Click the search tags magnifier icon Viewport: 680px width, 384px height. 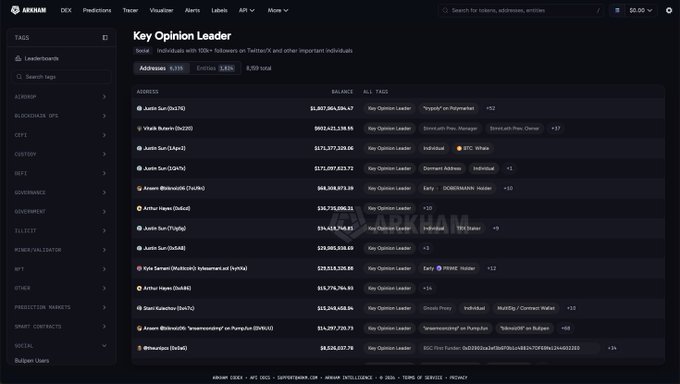(x=19, y=77)
